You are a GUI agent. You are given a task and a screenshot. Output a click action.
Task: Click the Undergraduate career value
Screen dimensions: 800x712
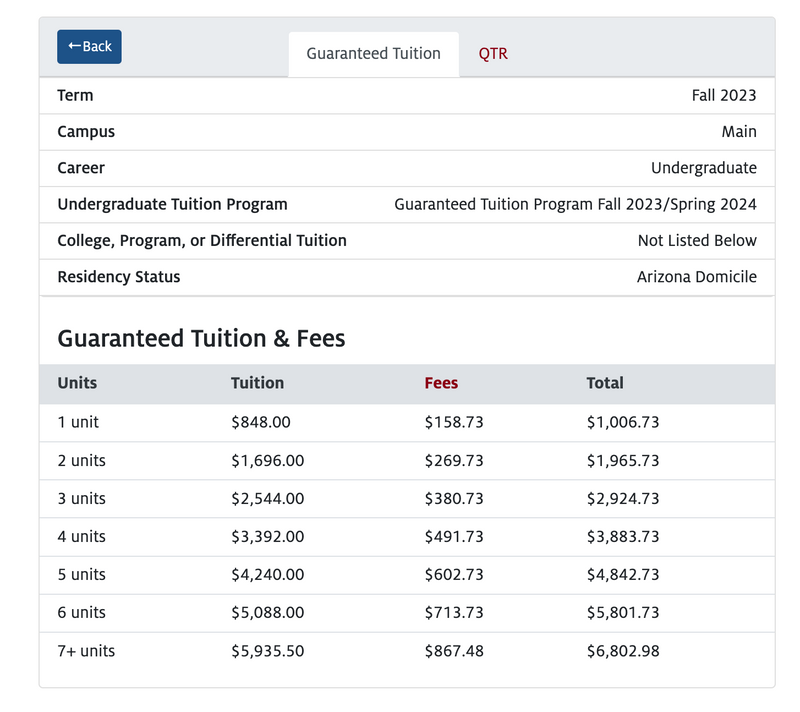click(704, 168)
